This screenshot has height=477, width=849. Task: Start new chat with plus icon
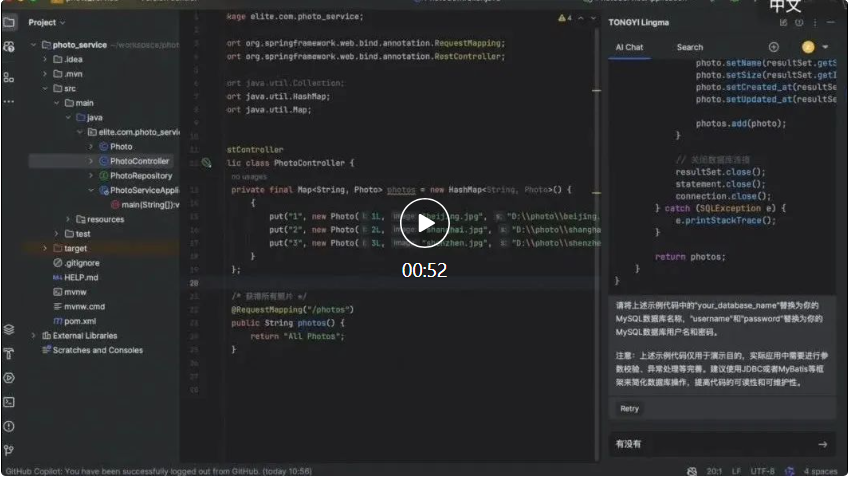(x=774, y=47)
